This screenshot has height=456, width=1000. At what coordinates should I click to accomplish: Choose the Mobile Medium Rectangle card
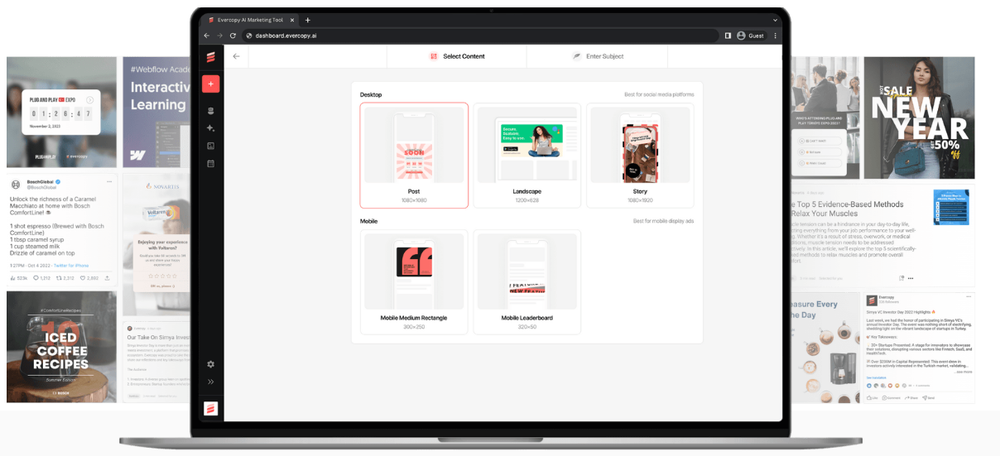point(414,282)
